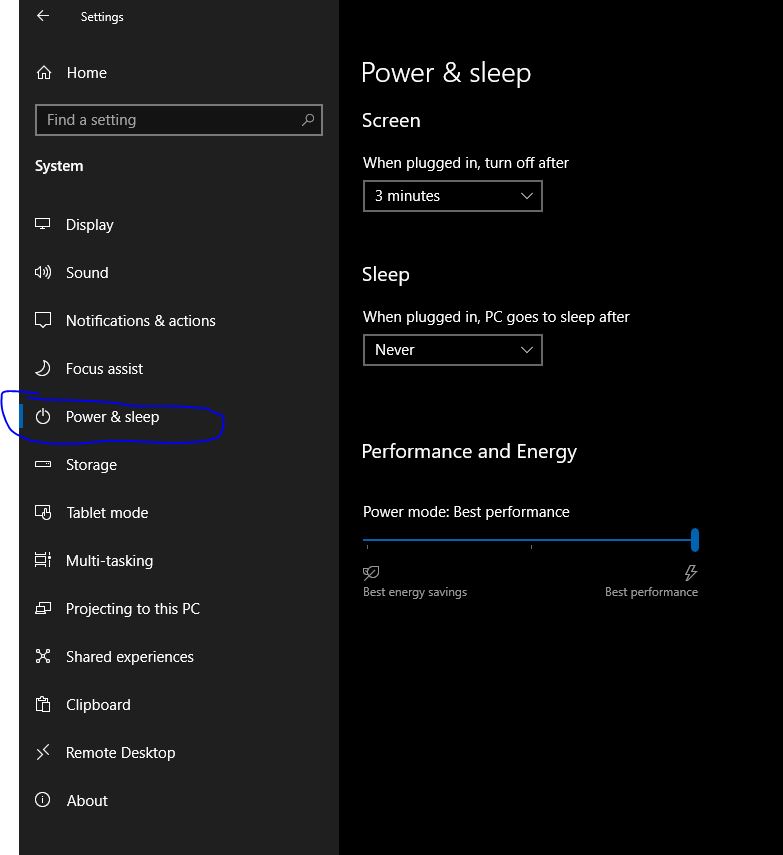The image size is (783, 855).
Task: Click the Shared experiences icon
Action: click(43, 656)
